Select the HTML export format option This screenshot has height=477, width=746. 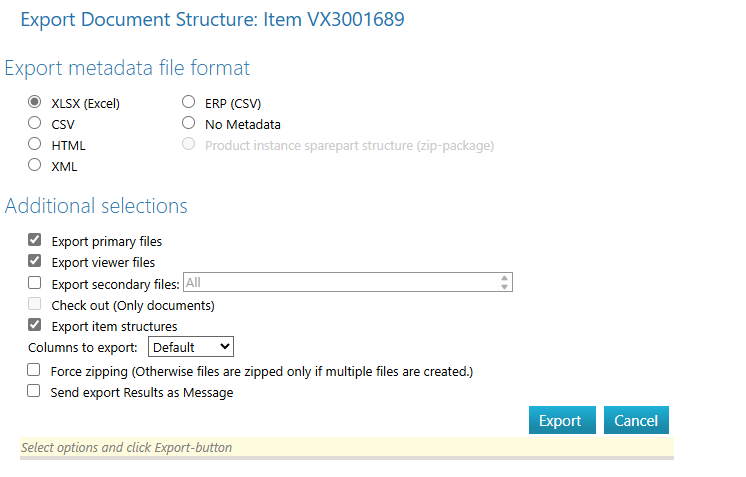tap(35, 145)
